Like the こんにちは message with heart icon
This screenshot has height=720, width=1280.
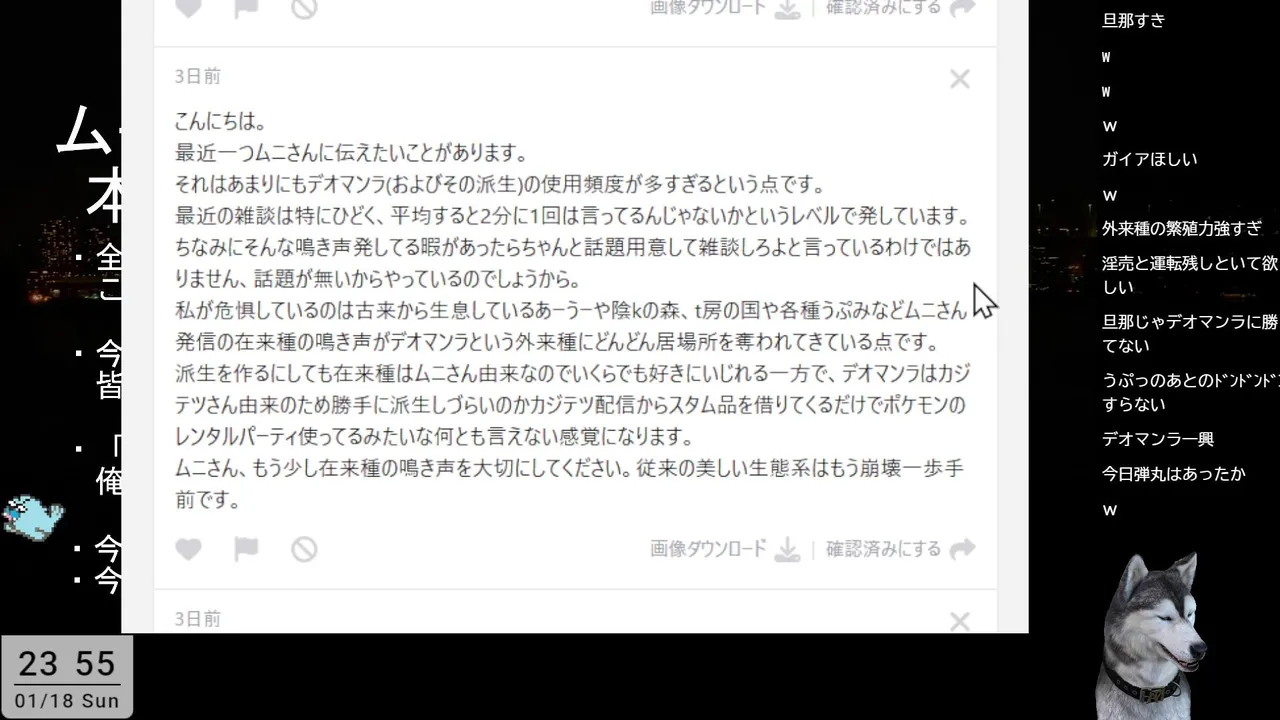tap(188, 549)
